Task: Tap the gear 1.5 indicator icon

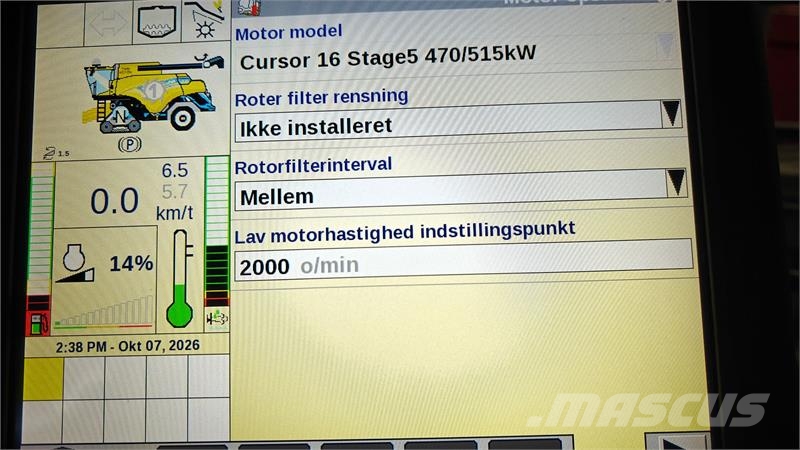Action: coord(56,153)
